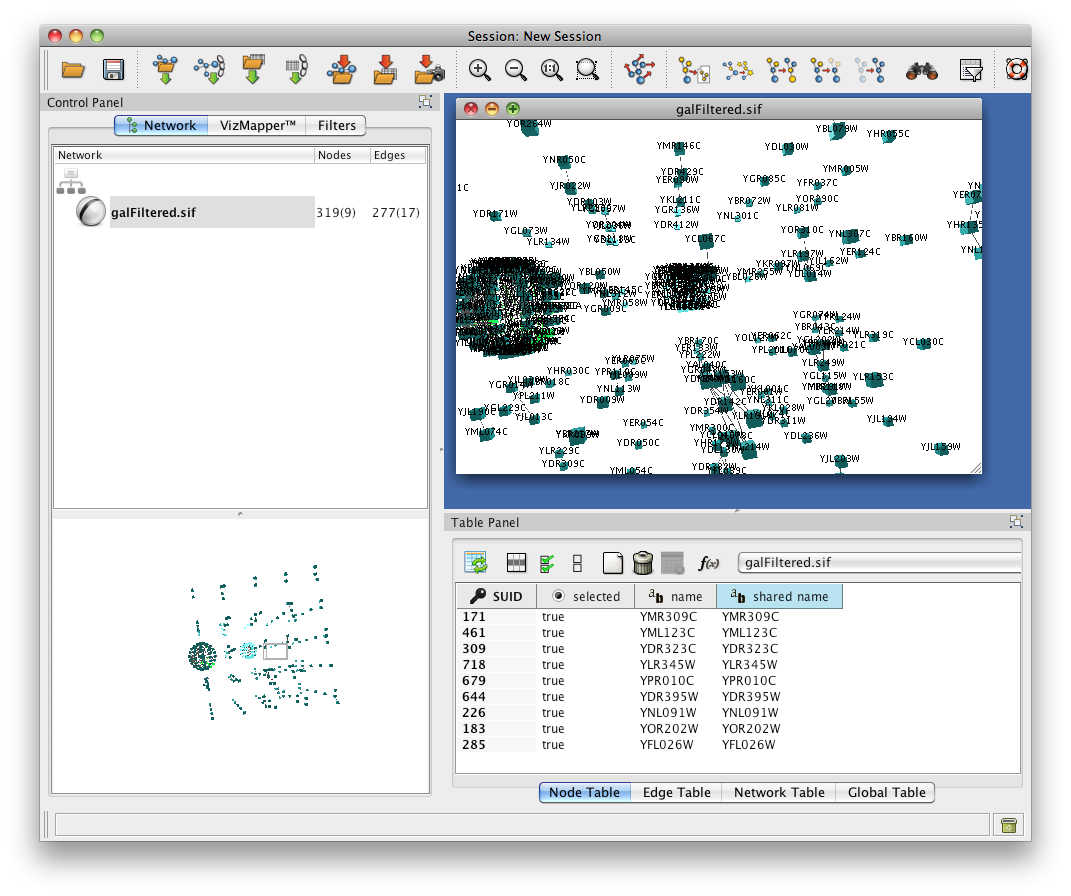Click the binoculars search icon in toolbar
The width and height of the screenshot is (1071, 896).
pyautogui.click(x=921, y=70)
